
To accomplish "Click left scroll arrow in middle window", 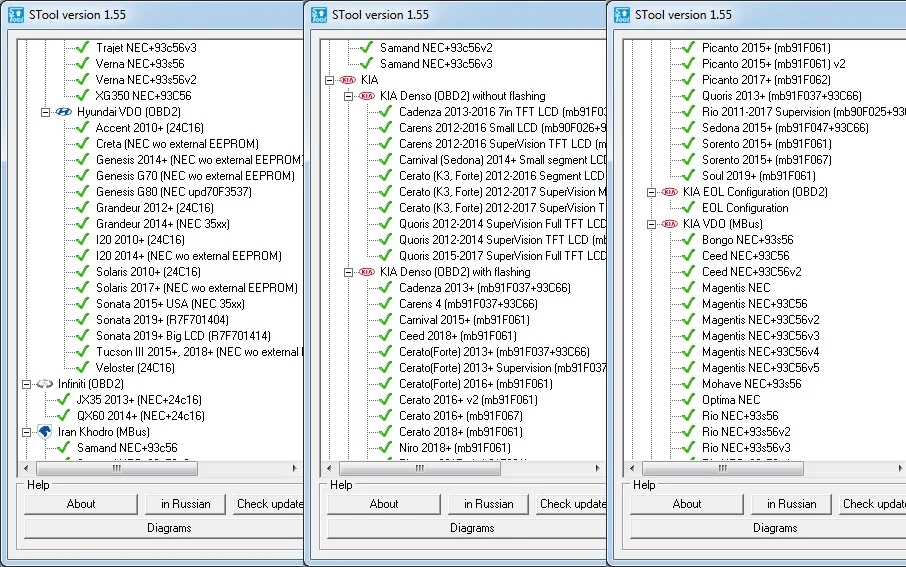I will pyautogui.click(x=329, y=468).
